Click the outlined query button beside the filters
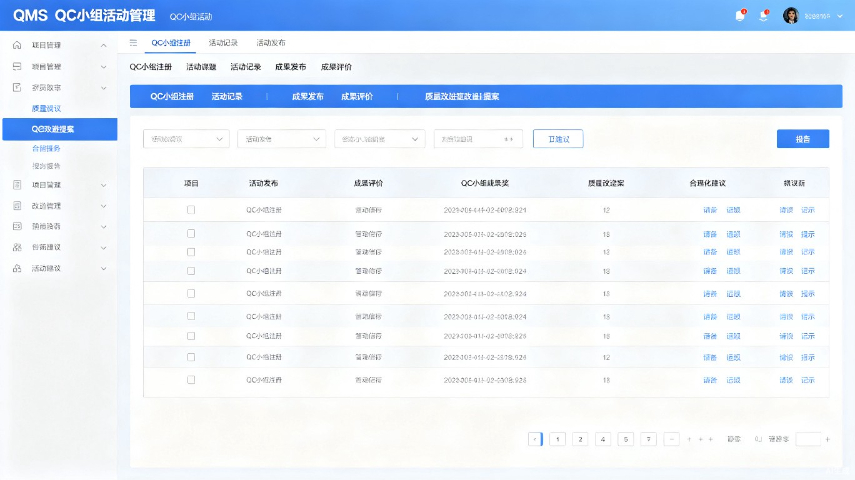This screenshot has width=855, height=480. coord(558,139)
